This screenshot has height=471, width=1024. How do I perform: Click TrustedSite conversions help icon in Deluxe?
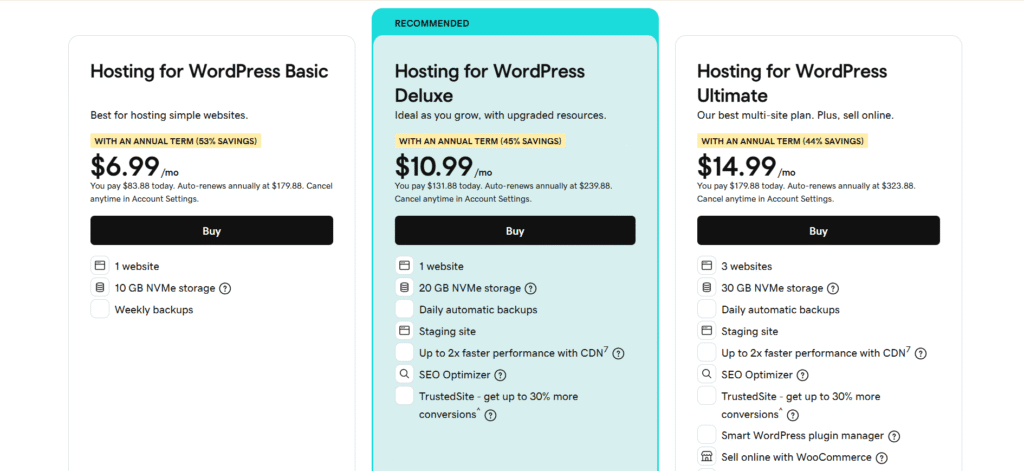pos(490,415)
